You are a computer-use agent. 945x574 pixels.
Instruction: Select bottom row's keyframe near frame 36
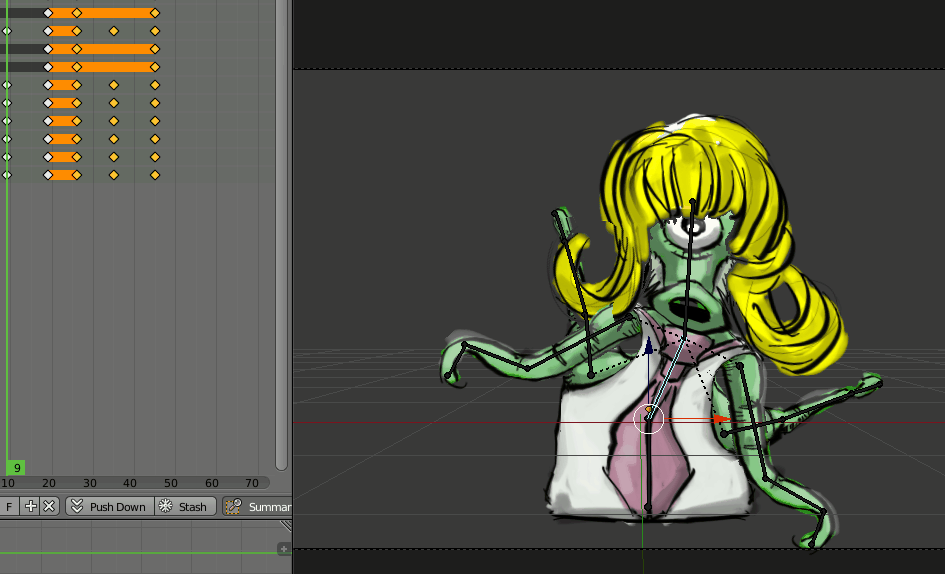click(x=114, y=175)
